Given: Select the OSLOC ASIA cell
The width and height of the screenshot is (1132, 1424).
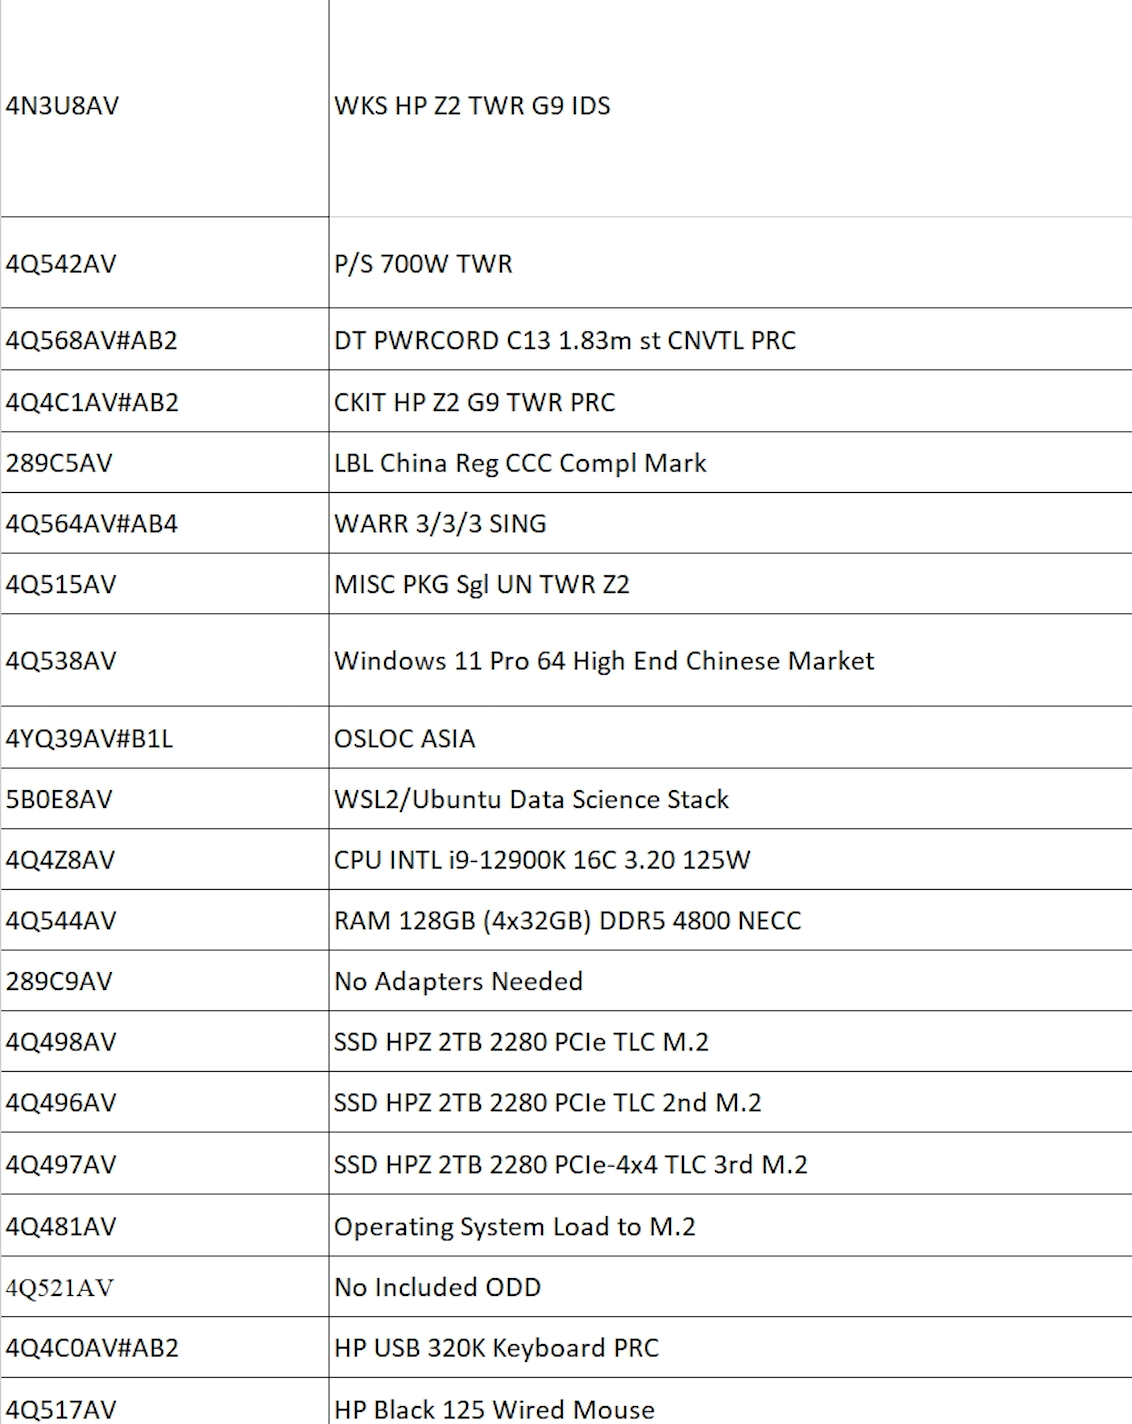Looking at the screenshot, I should click(404, 739).
